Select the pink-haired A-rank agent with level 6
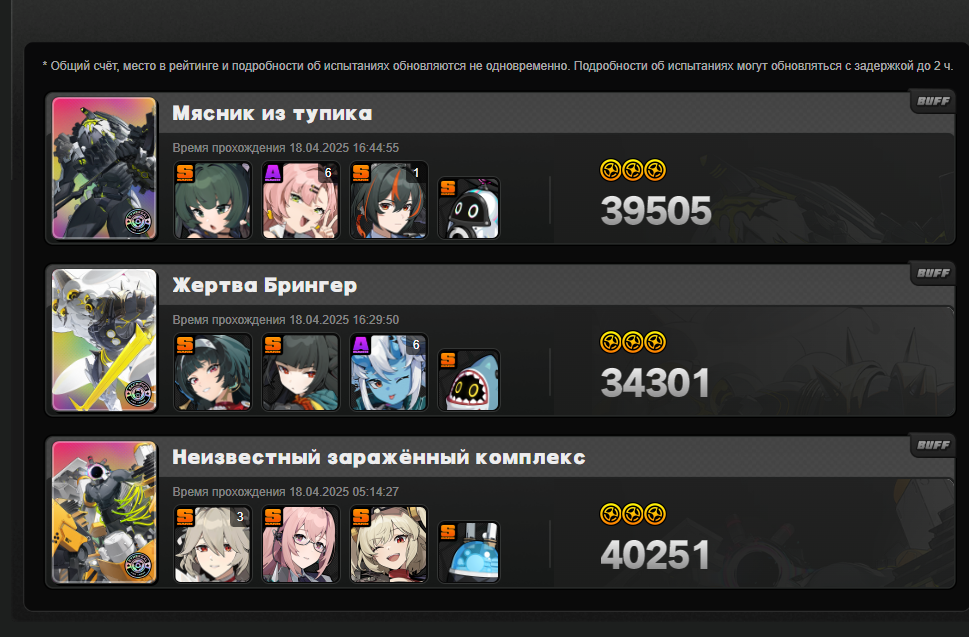 300,200
